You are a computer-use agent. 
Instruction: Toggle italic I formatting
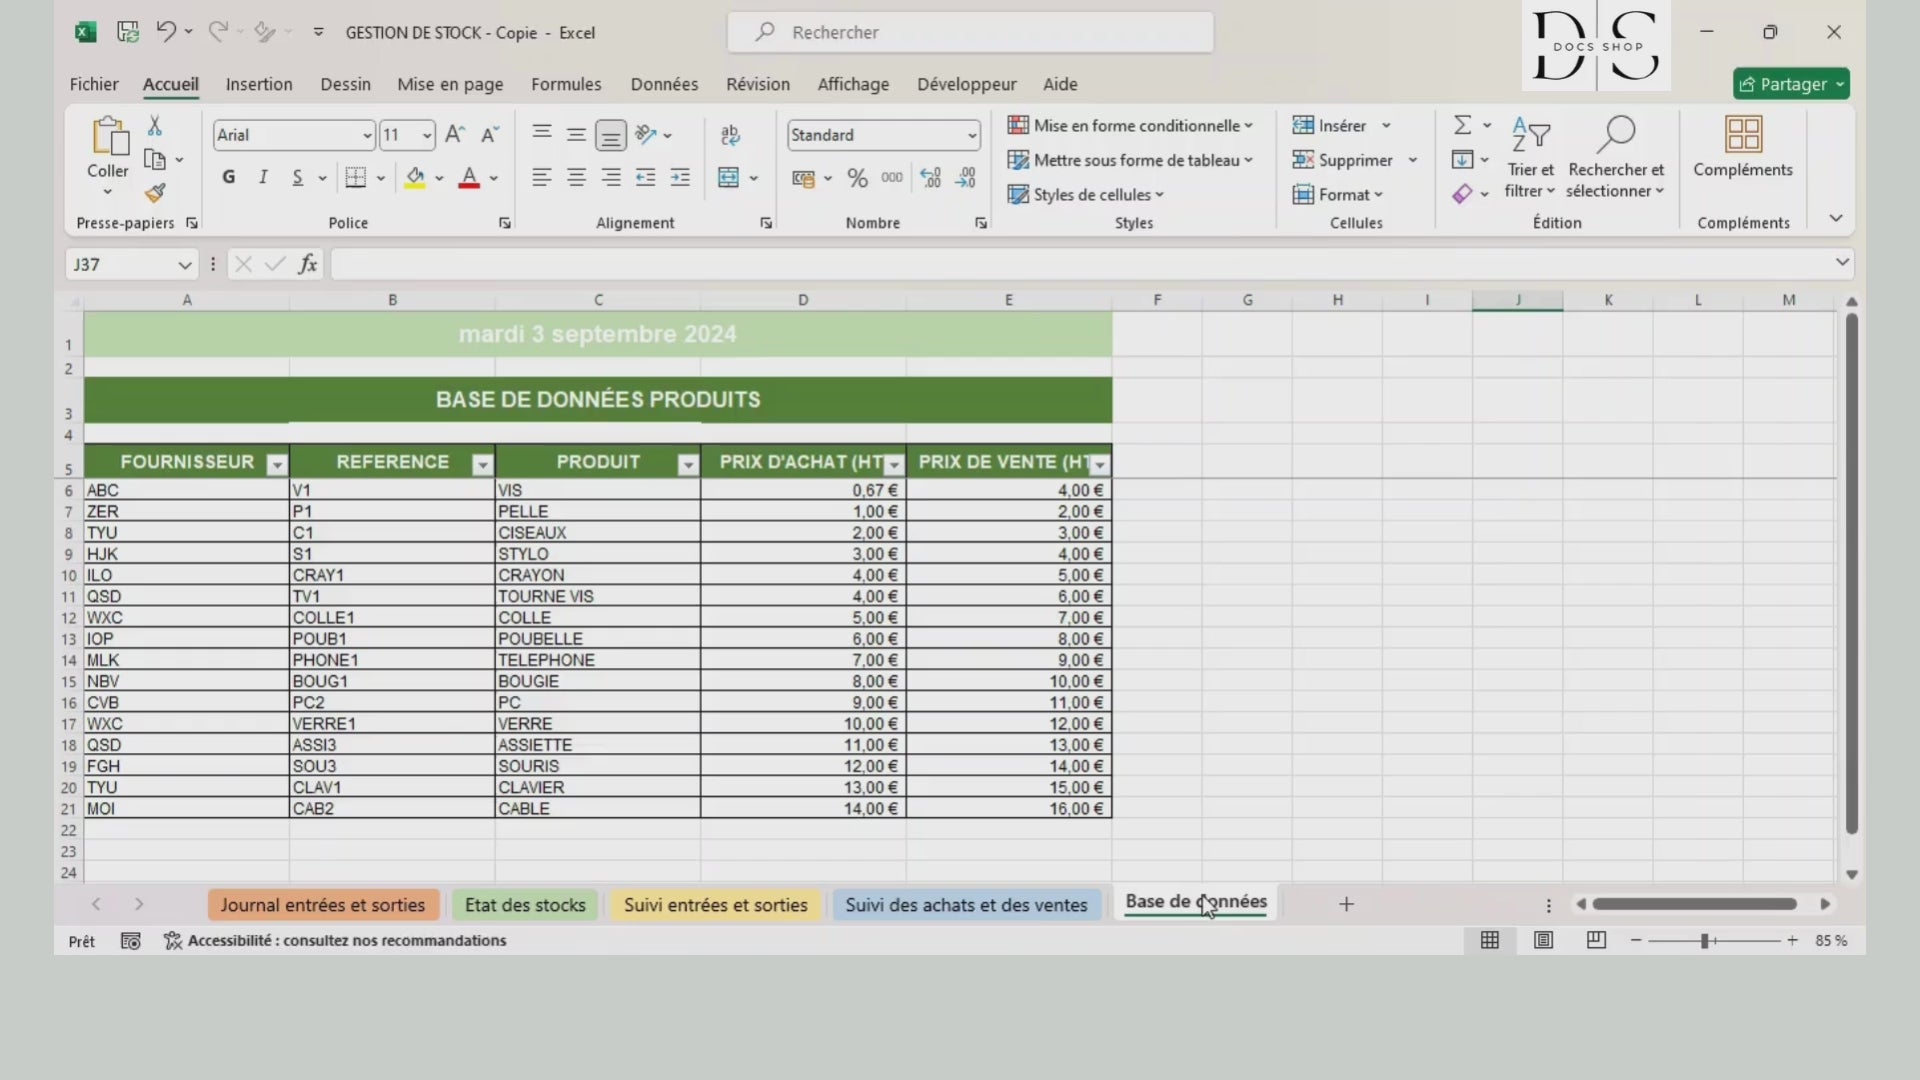click(263, 178)
